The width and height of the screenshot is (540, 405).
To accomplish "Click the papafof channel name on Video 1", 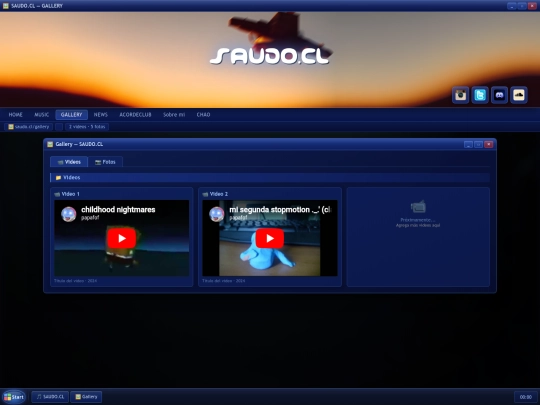I will click(90, 217).
